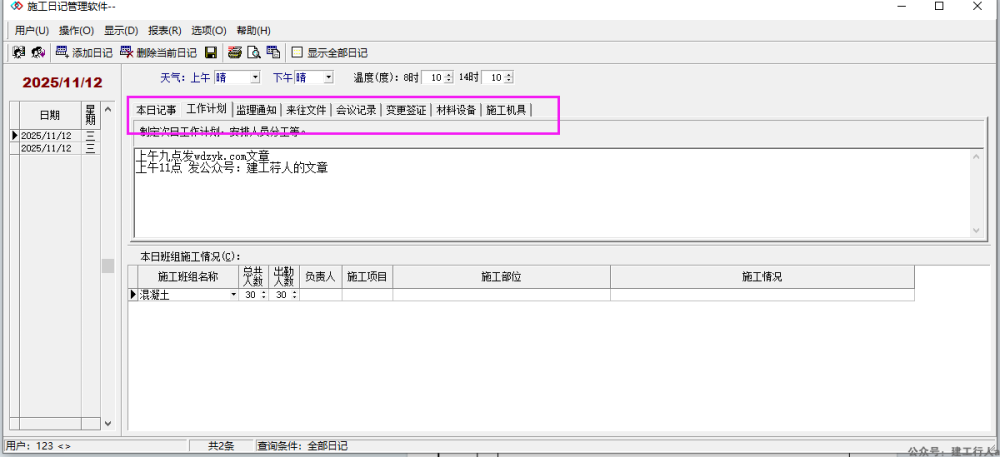Switch to the 材料设备 tab
Screen dimensions: 1000x457
456,110
